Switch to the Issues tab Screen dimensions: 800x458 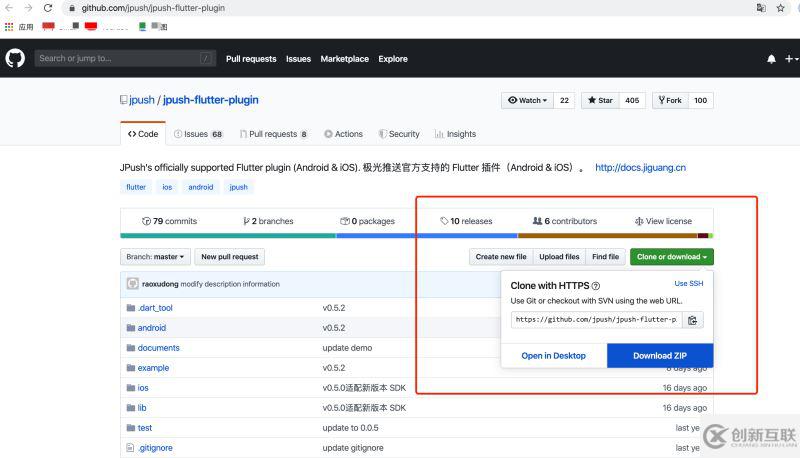196,134
